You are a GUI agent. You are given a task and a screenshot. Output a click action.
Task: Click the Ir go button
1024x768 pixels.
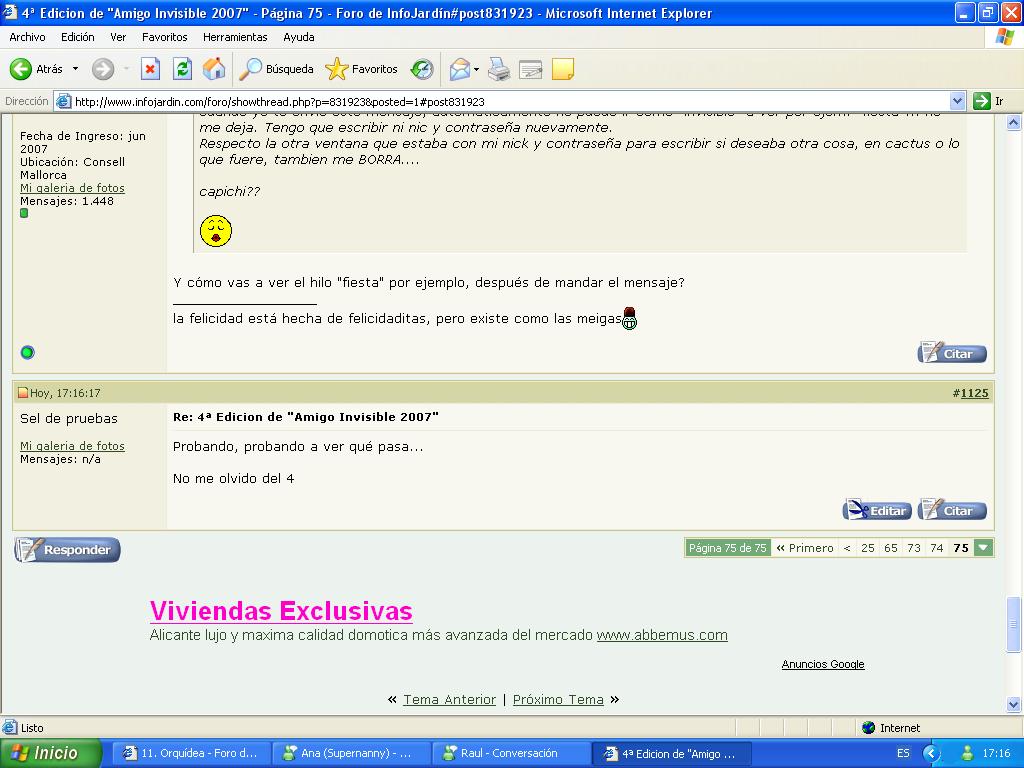(x=987, y=101)
